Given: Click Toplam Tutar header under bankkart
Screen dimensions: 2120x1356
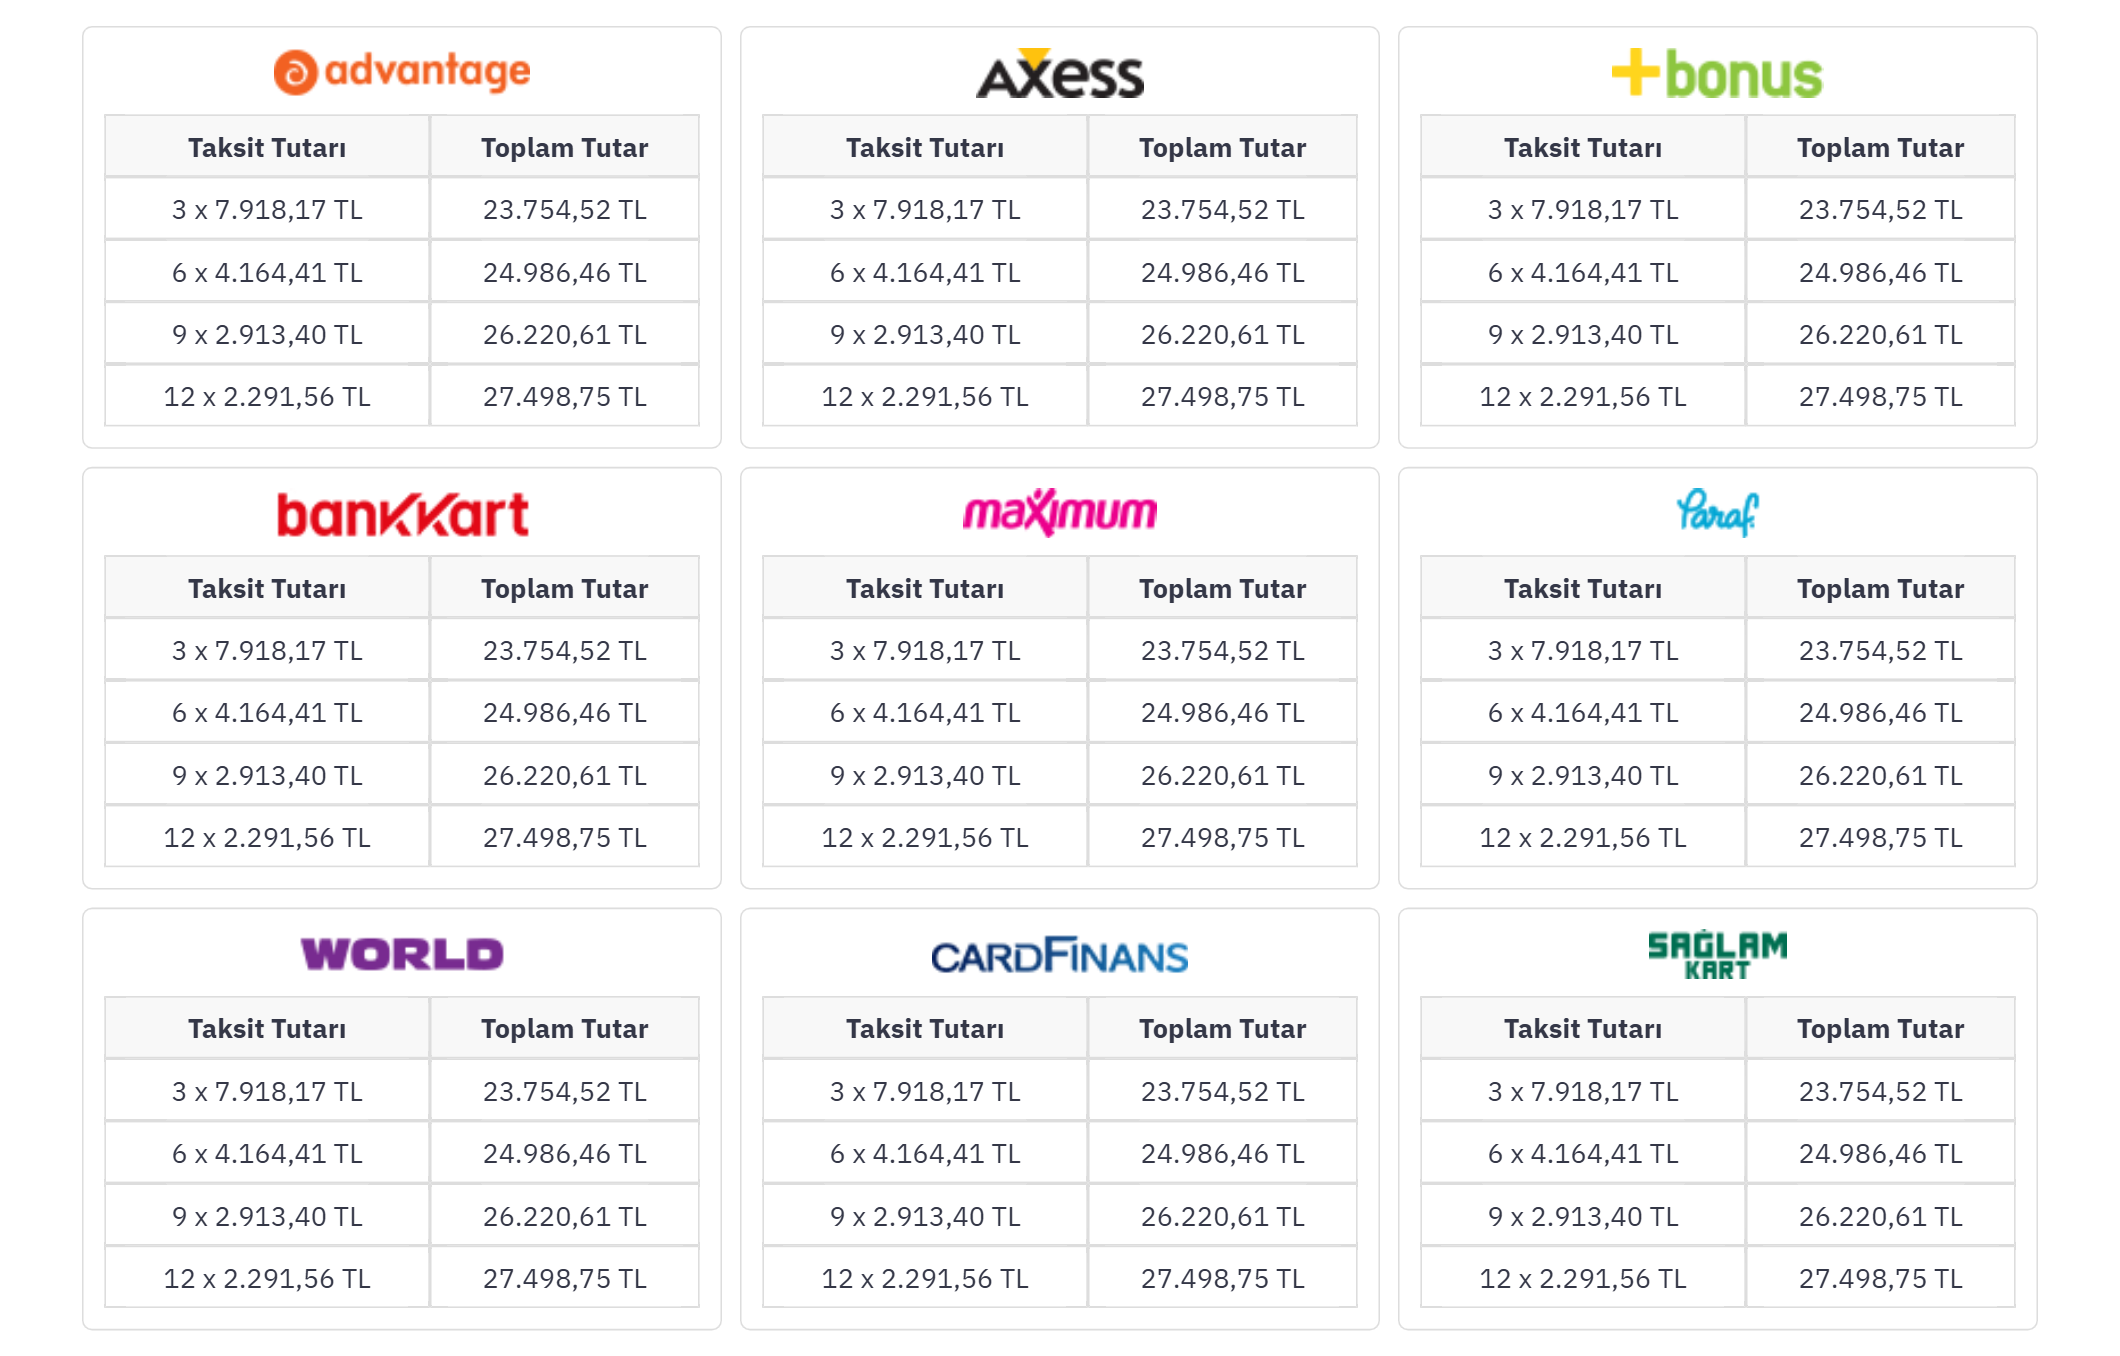Looking at the screenshot, I should [x=564, y=589].
